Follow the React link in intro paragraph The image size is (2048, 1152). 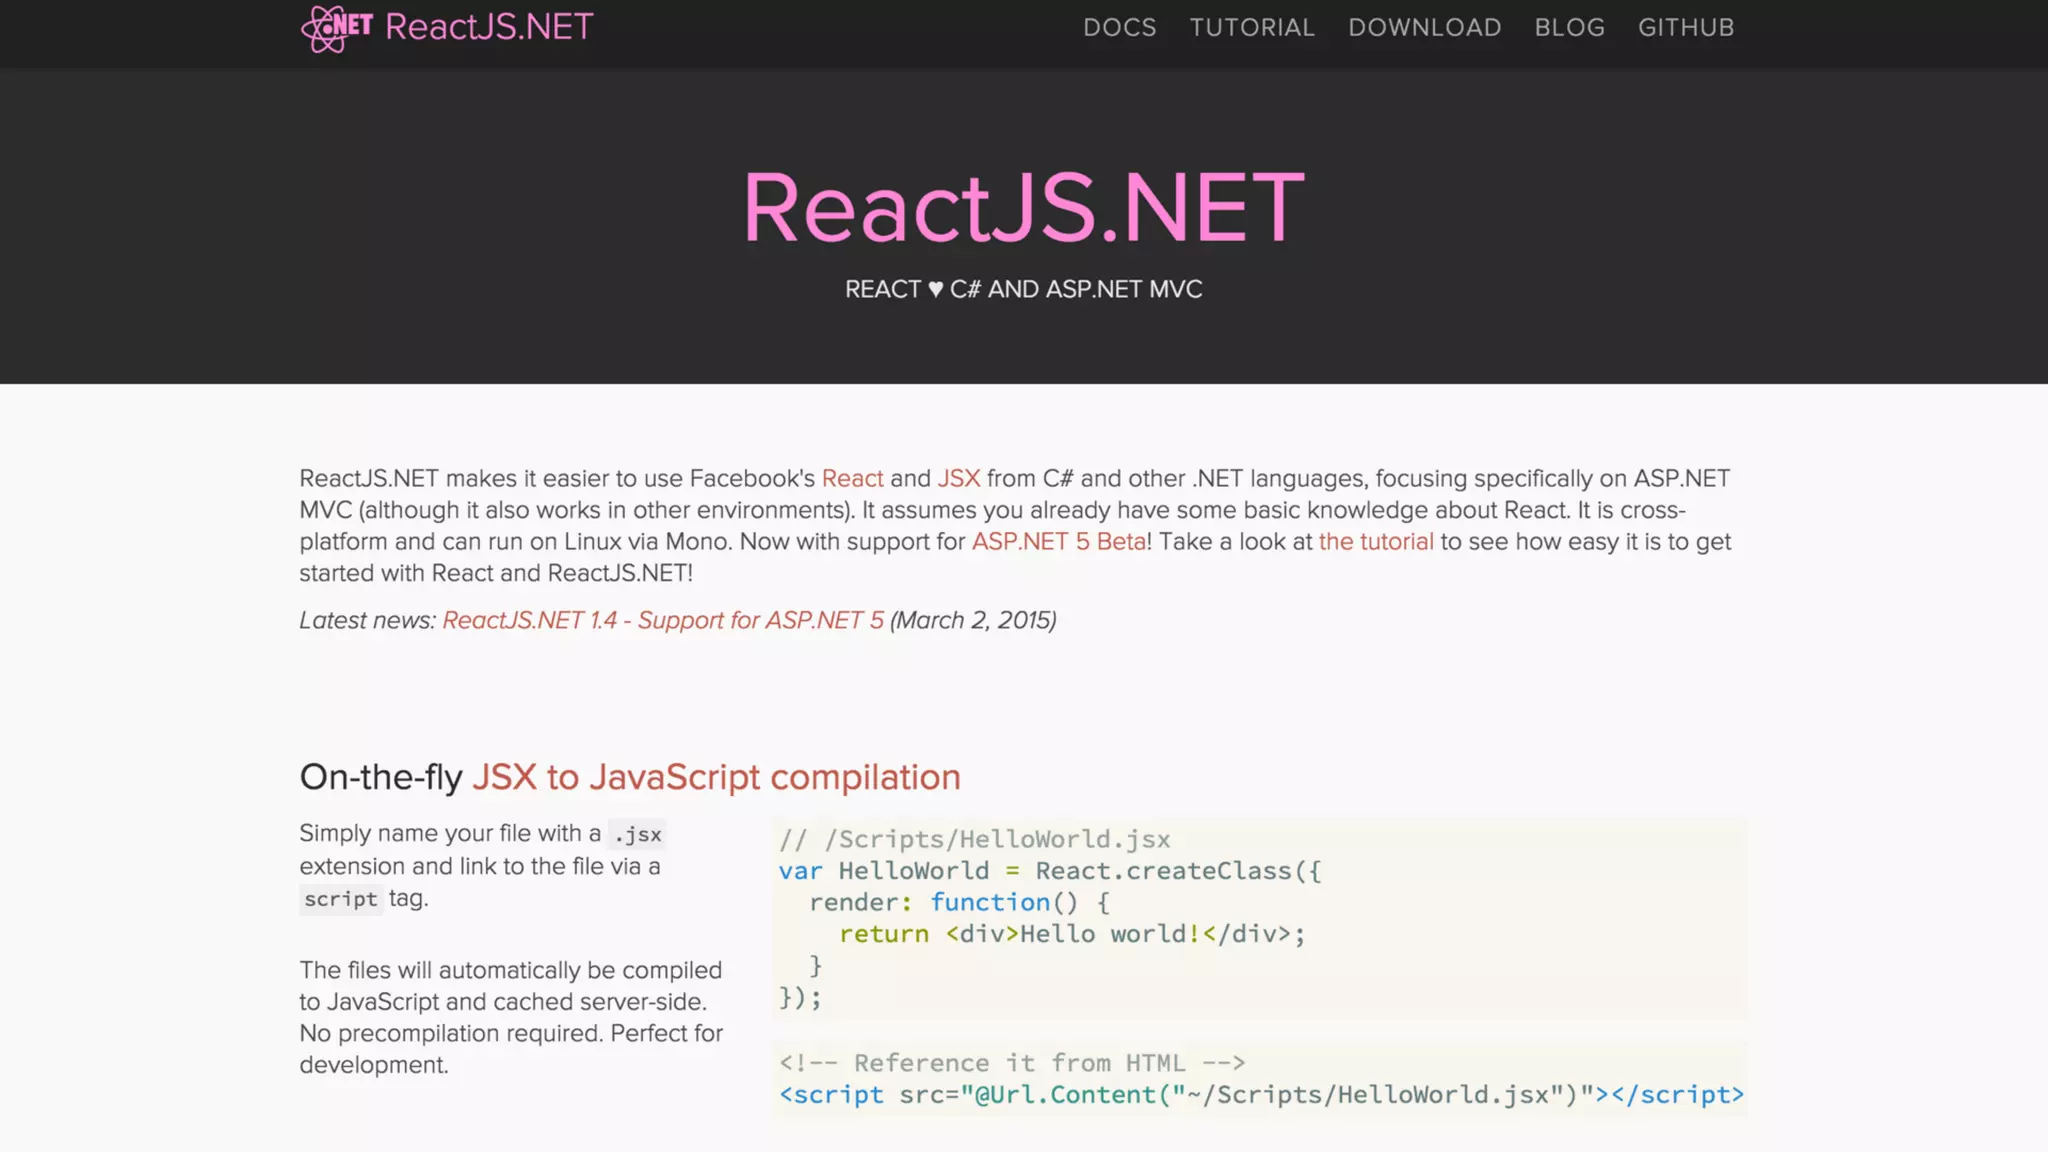coord(852,479)
